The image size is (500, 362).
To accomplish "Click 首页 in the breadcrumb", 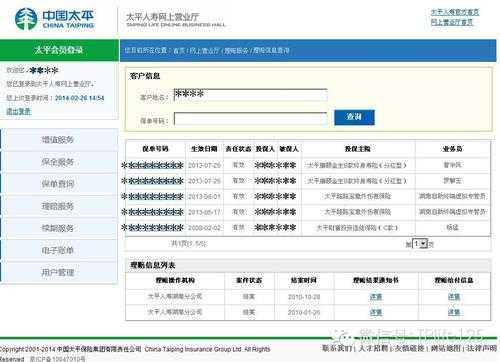I will coord(179,51).
